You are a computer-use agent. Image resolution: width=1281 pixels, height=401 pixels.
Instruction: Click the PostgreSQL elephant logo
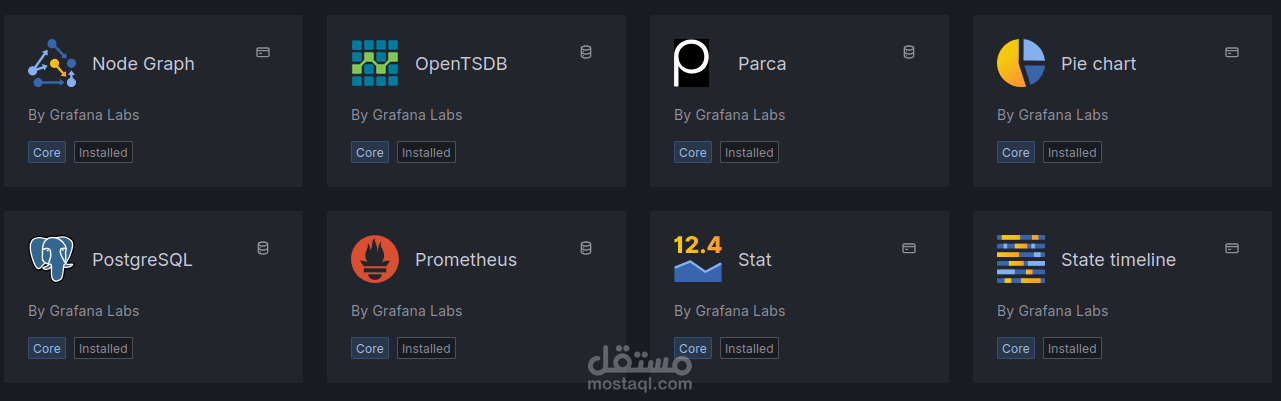52,259
